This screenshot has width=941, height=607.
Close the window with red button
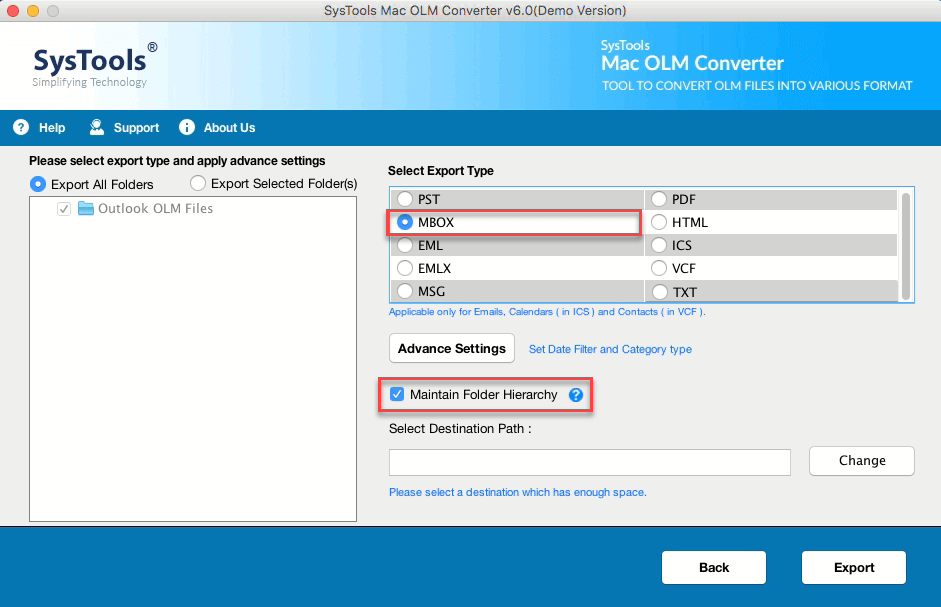(13, 10)
